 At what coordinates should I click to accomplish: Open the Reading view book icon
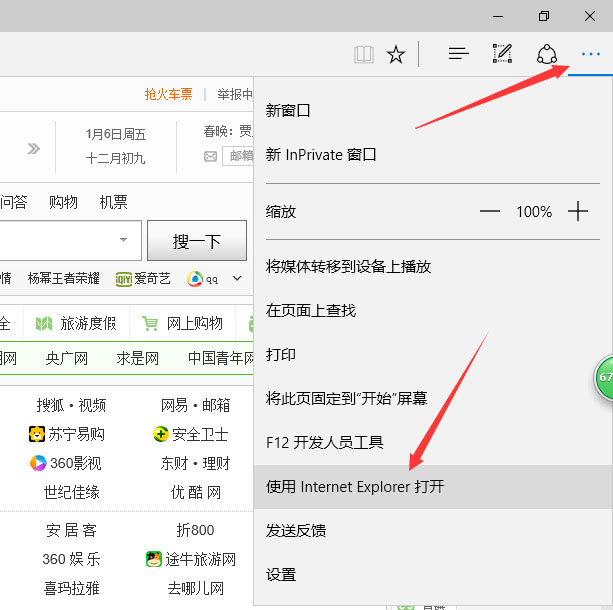point(364,54)
